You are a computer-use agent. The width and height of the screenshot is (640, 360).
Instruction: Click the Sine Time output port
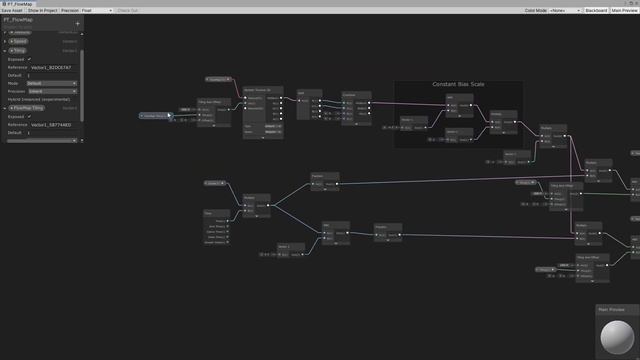point(227,227)
